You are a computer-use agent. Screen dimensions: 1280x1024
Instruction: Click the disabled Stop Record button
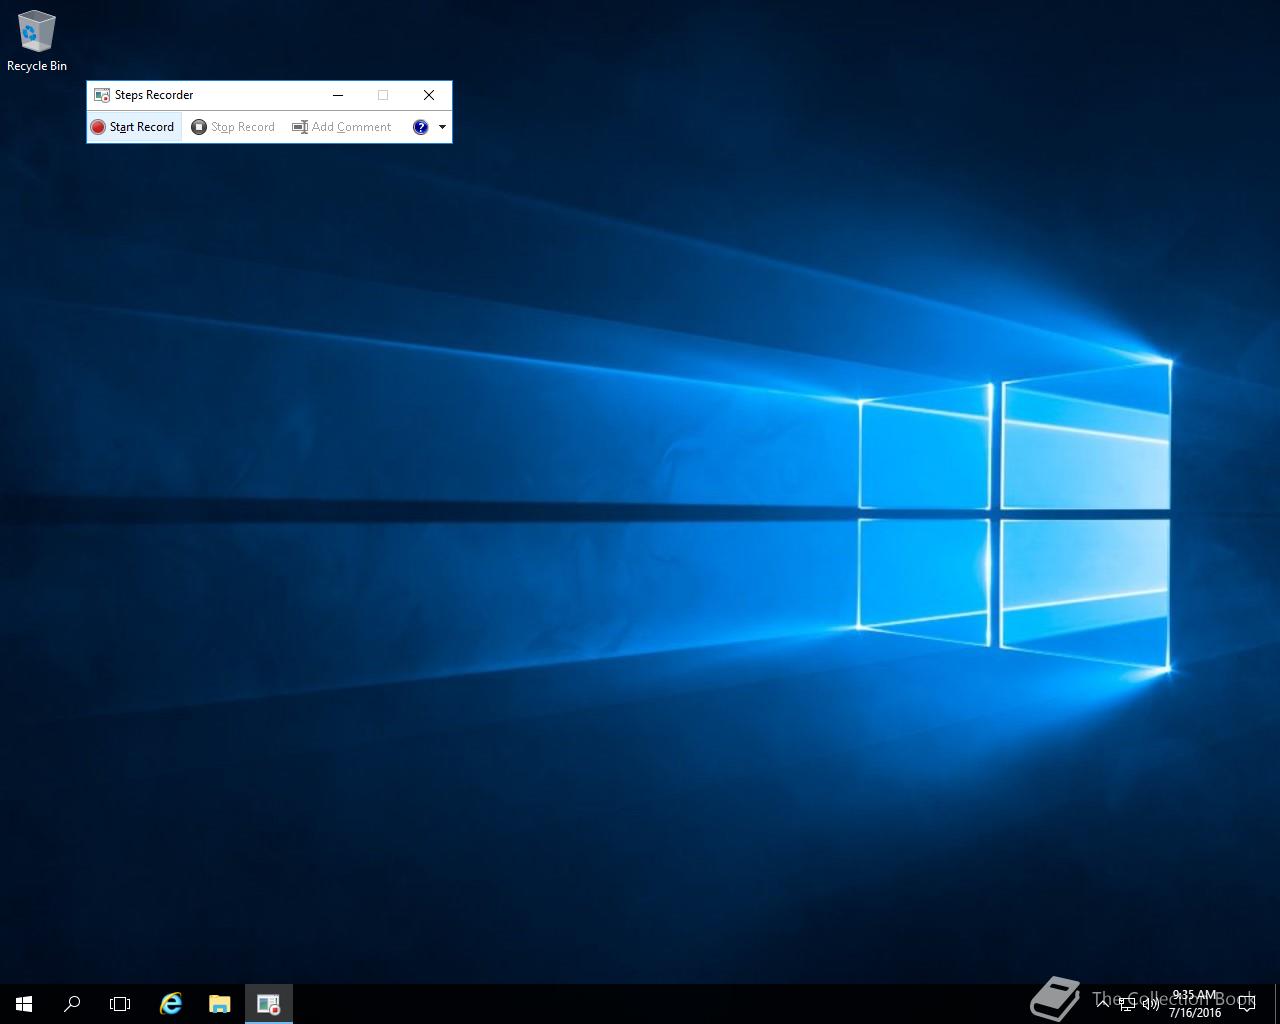[233, 127]
